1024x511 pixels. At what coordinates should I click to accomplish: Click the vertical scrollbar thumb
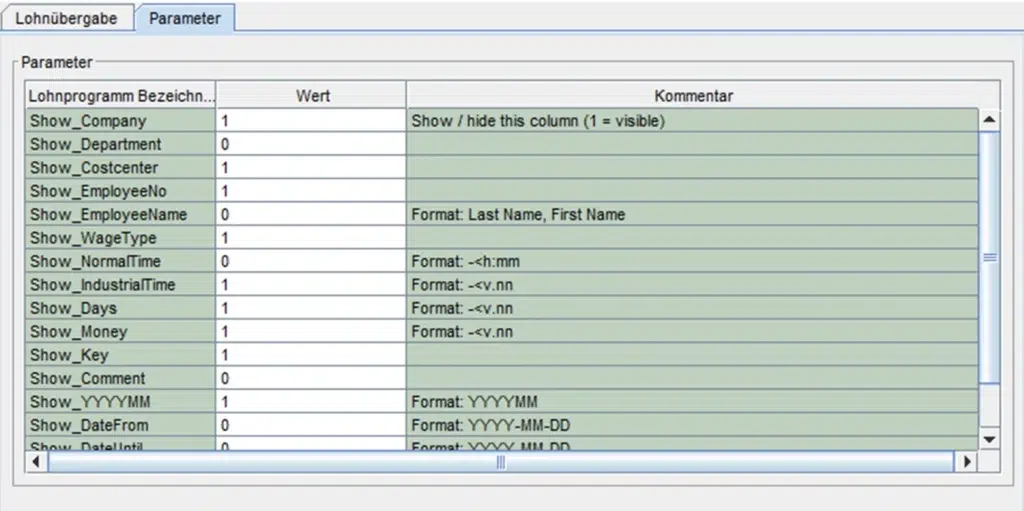[989, 257]
